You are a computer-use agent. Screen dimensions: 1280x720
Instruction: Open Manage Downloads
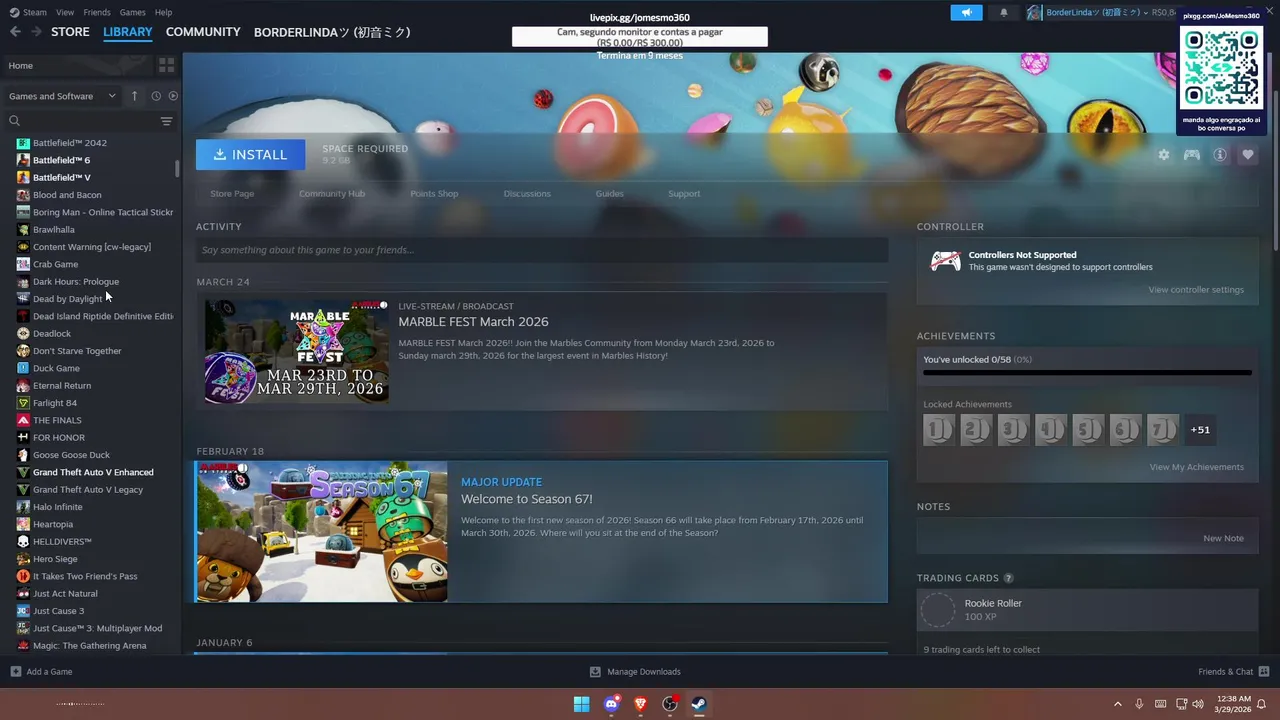(x=635, y=672)
